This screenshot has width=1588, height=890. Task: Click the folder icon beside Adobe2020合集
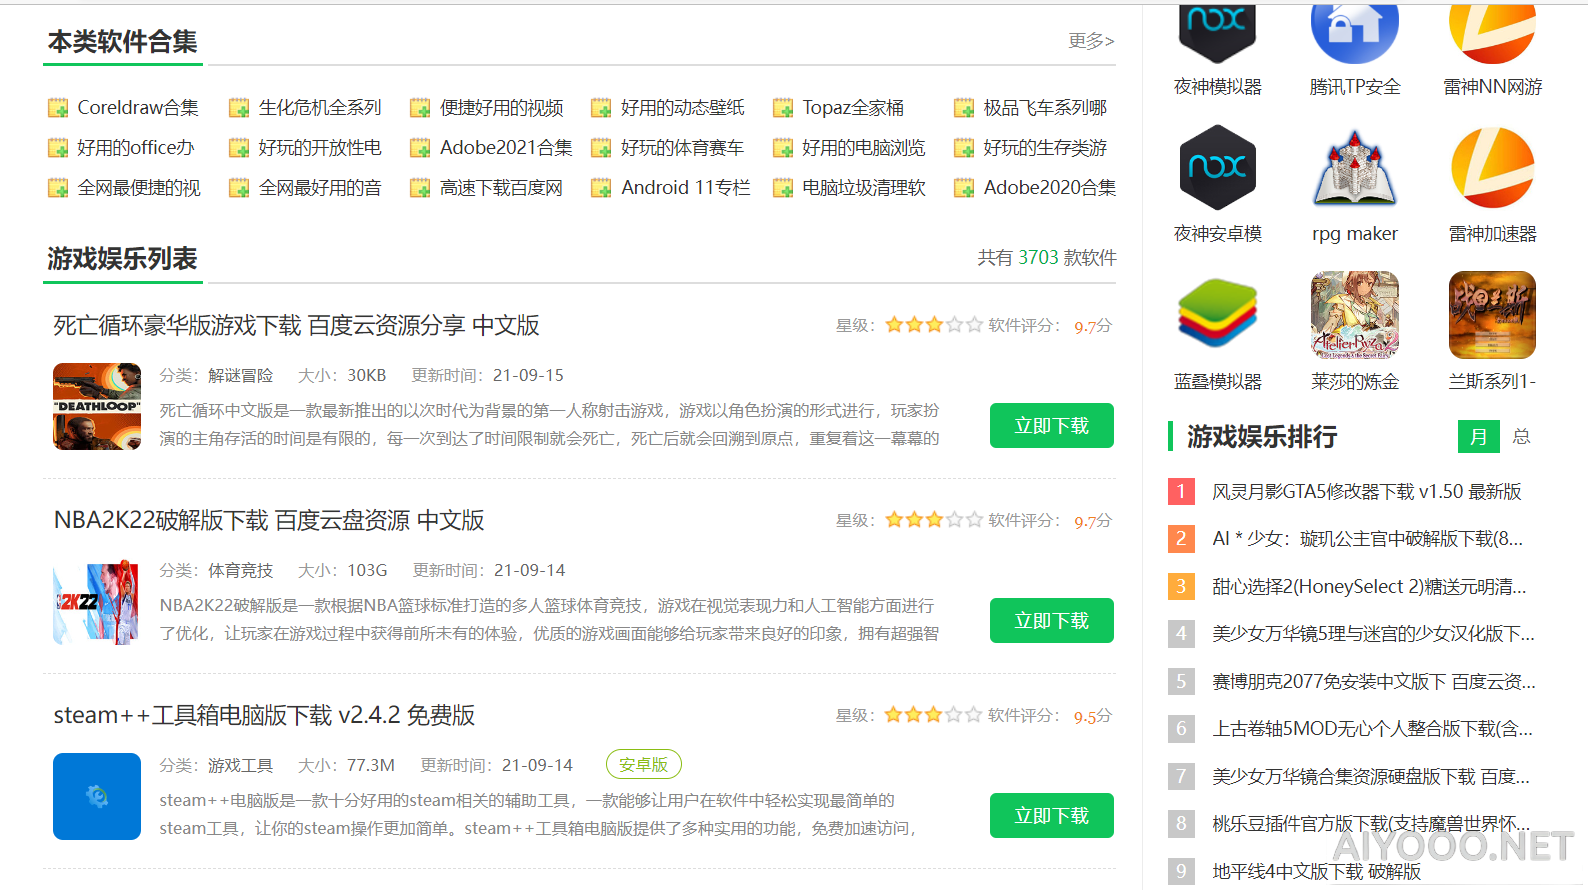click(x=964, y=188)
